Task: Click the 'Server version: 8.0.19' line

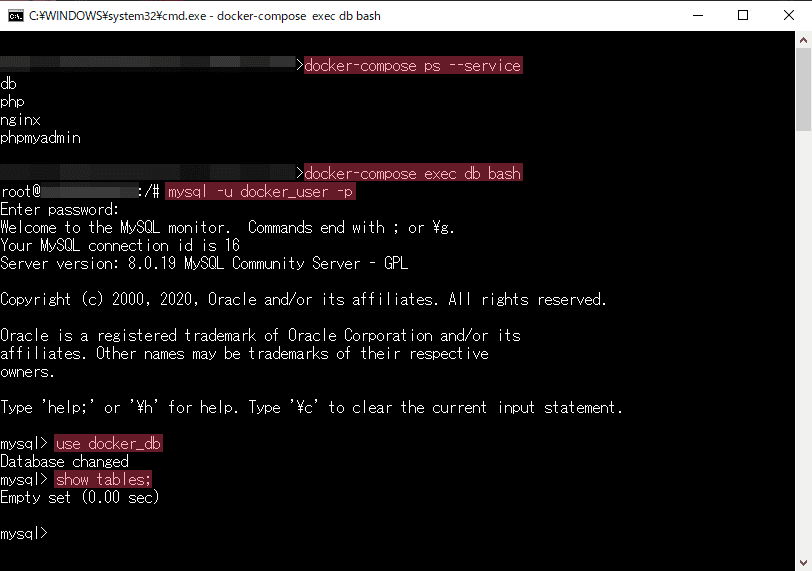Action: click(204, 263)
